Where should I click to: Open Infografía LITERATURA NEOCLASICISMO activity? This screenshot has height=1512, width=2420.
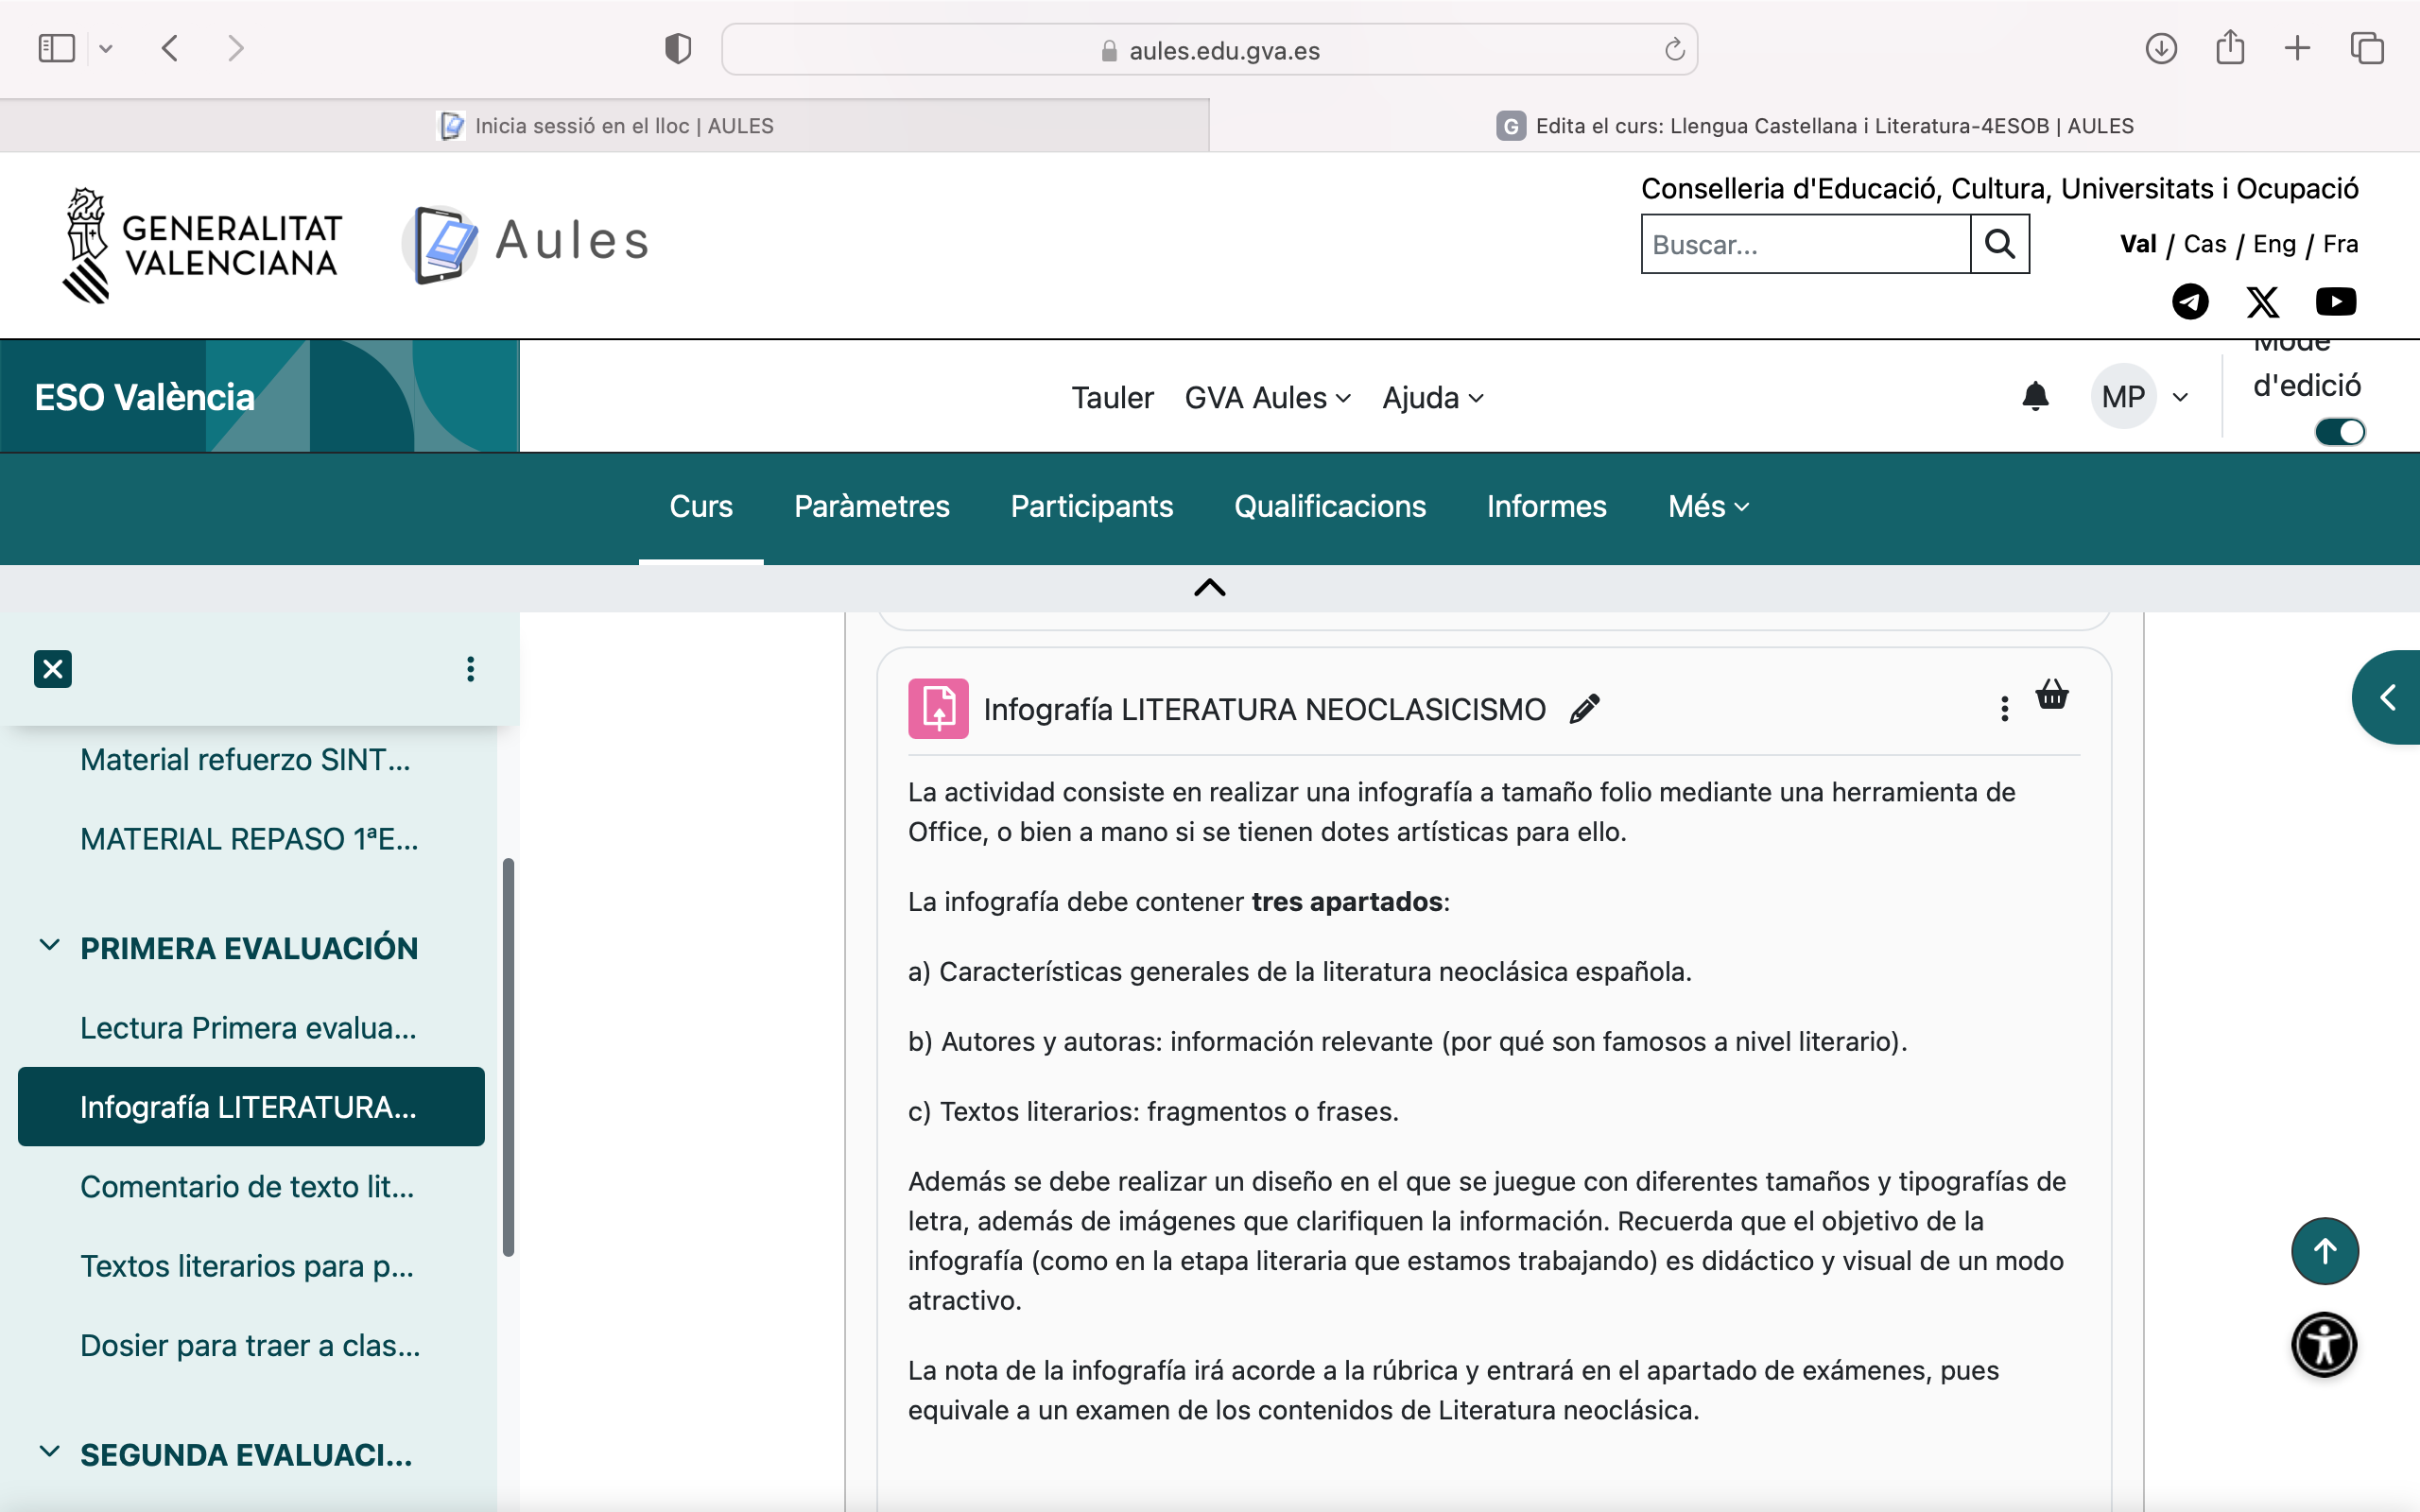click(x=1264, y=709)
